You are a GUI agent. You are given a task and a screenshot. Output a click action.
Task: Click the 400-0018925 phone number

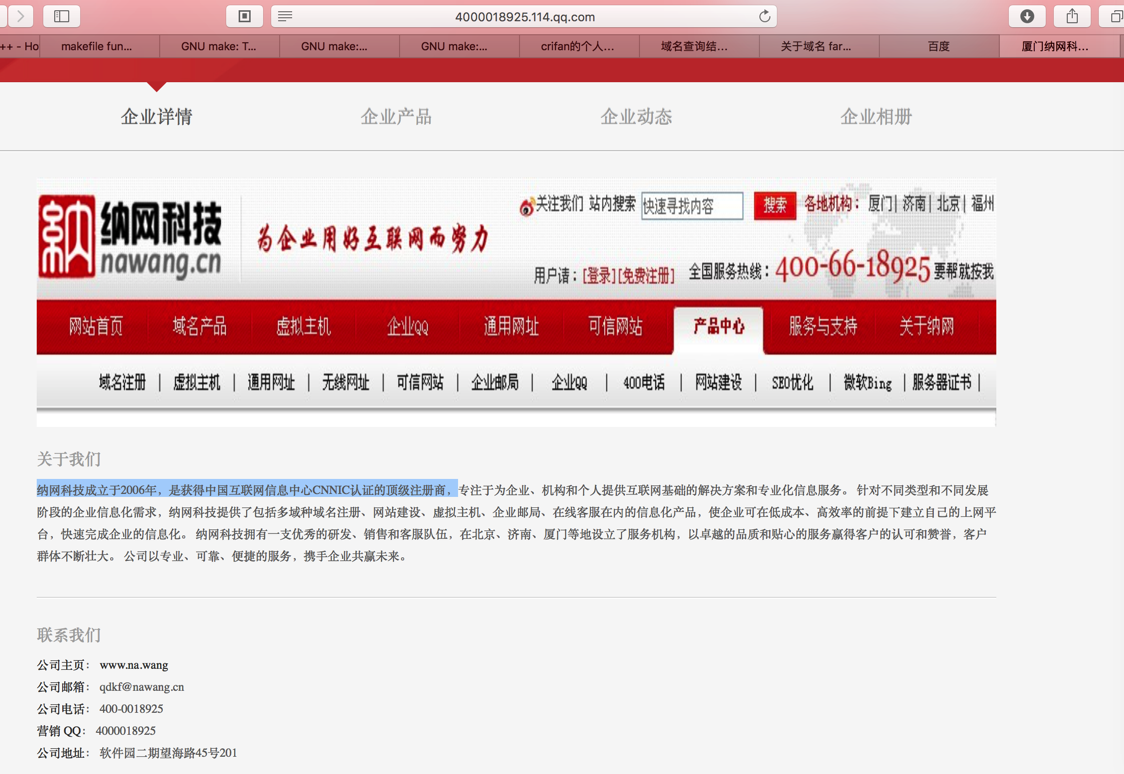tap(131, 709)
